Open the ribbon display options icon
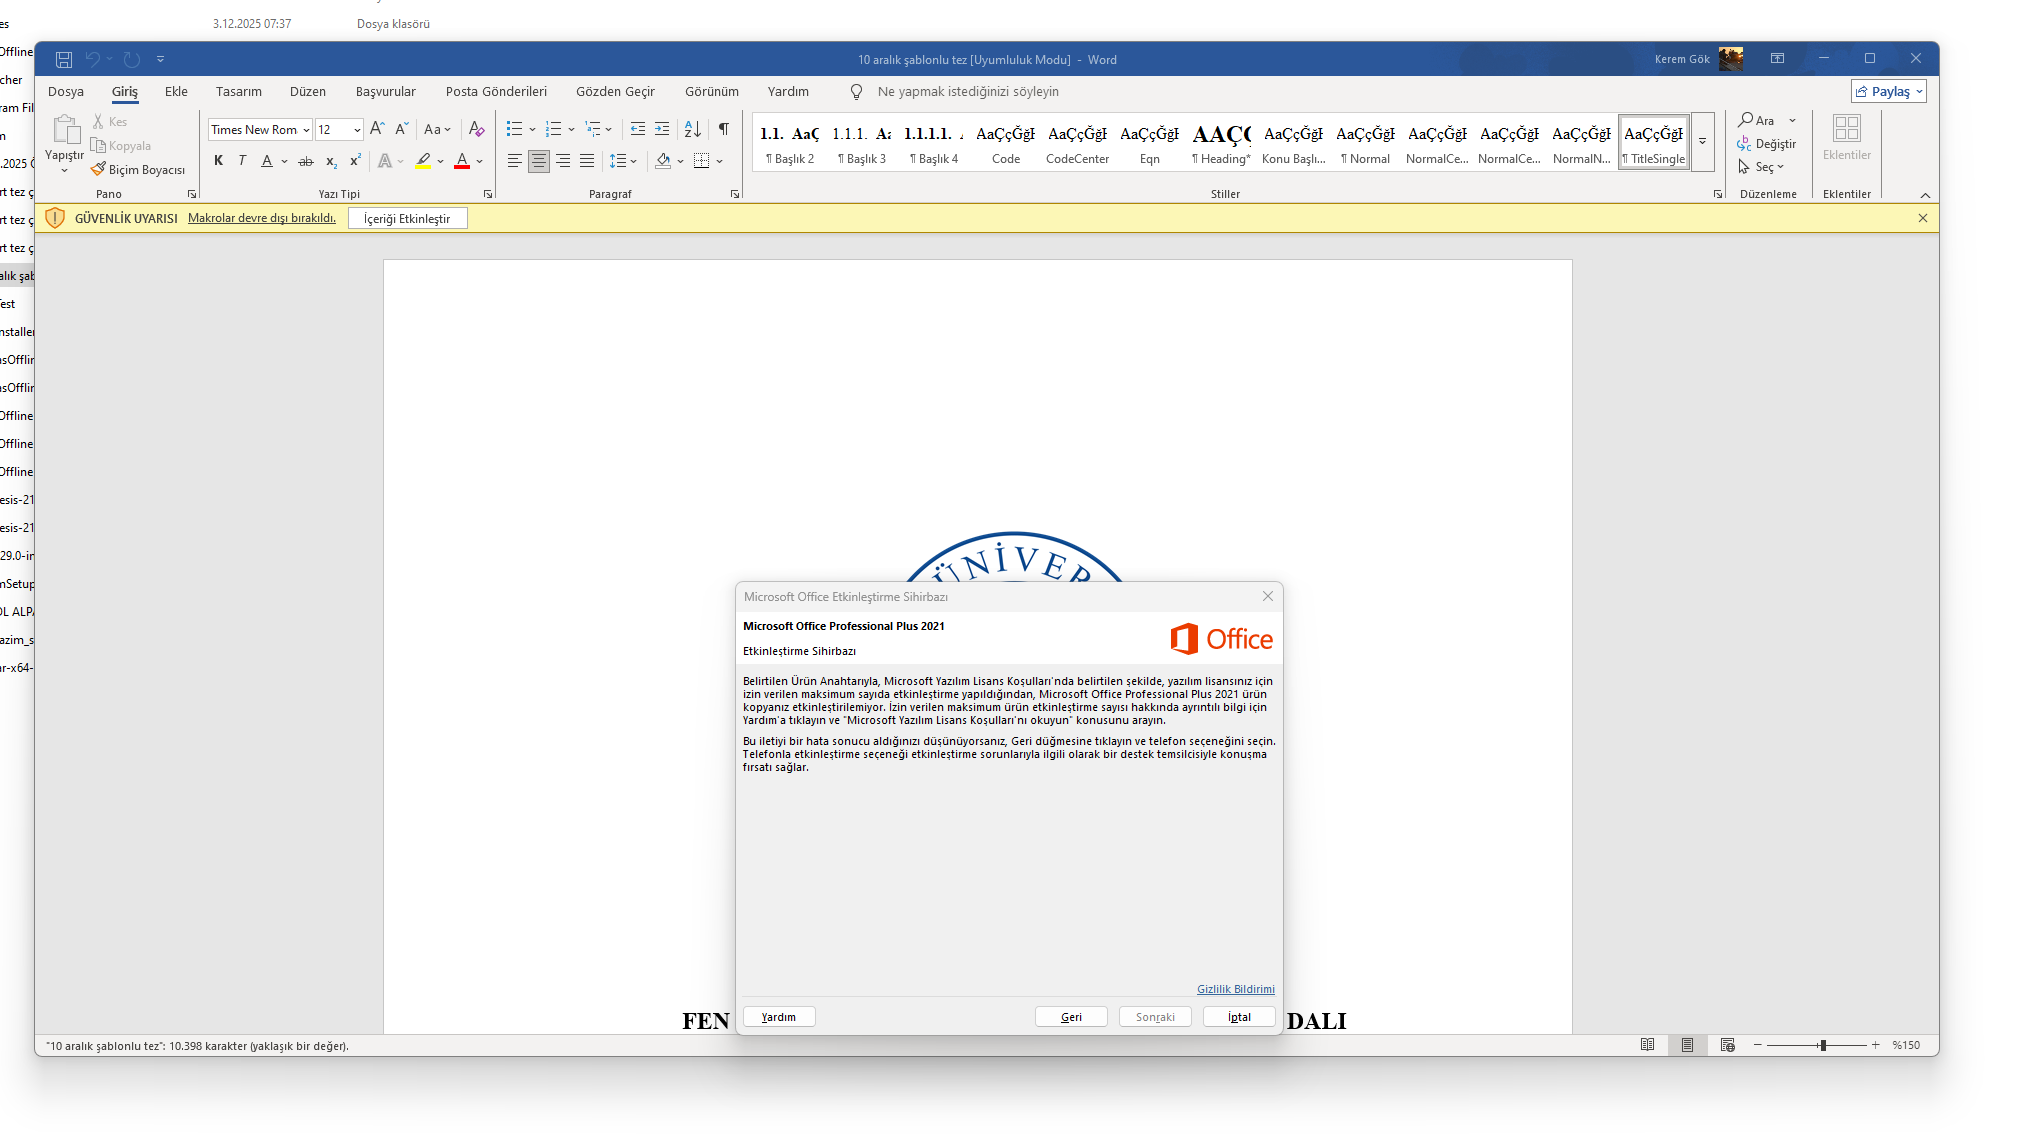2042x1134 pixels. coord(1777,59)
